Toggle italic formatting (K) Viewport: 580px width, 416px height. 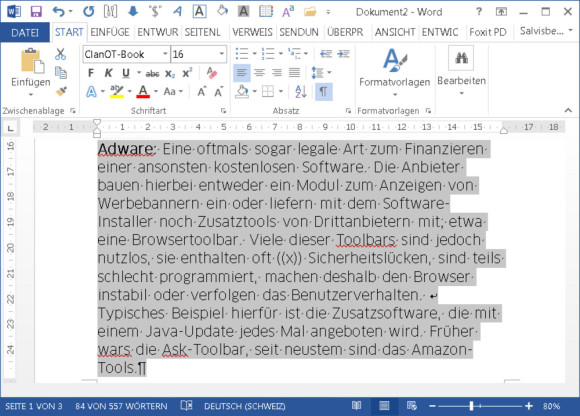click(x=108, y=73)
